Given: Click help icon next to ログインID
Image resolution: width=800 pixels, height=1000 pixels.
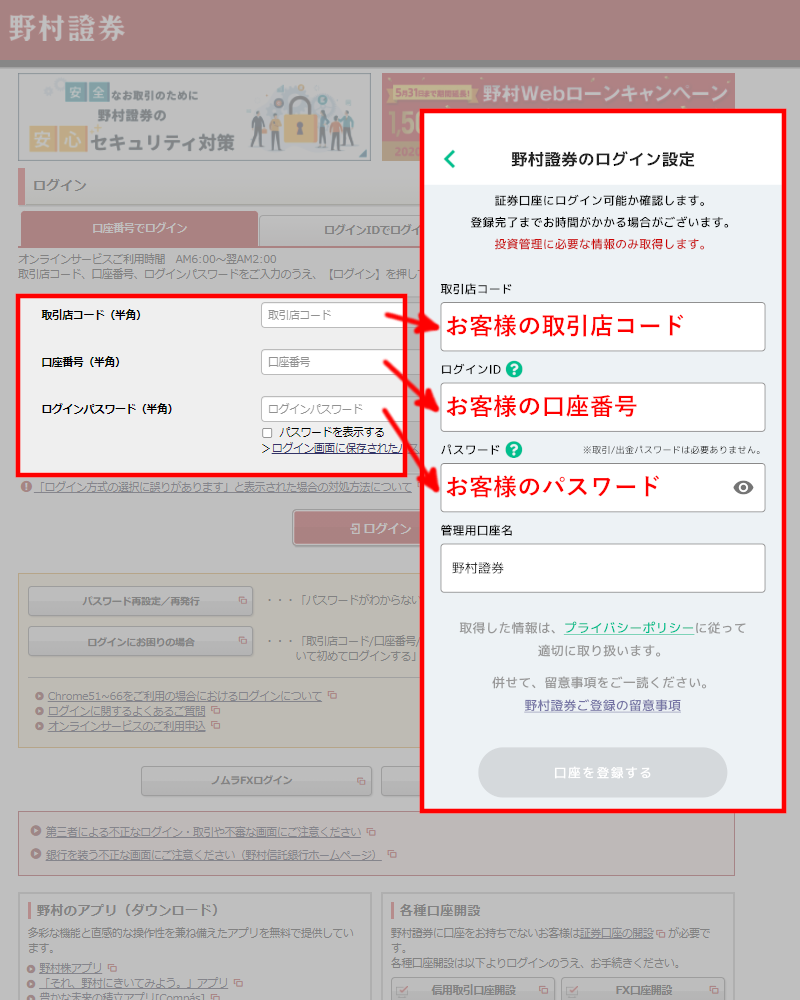Looking at the screenshot, I should click(514, 369).
